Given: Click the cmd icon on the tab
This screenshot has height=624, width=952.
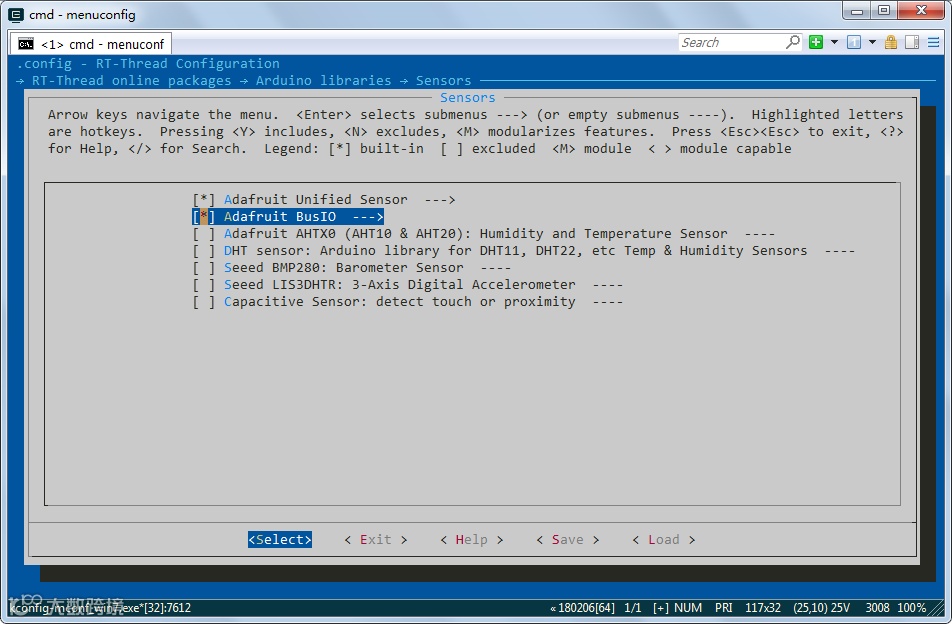Looking at the screenshot, I should pos(26,44).
